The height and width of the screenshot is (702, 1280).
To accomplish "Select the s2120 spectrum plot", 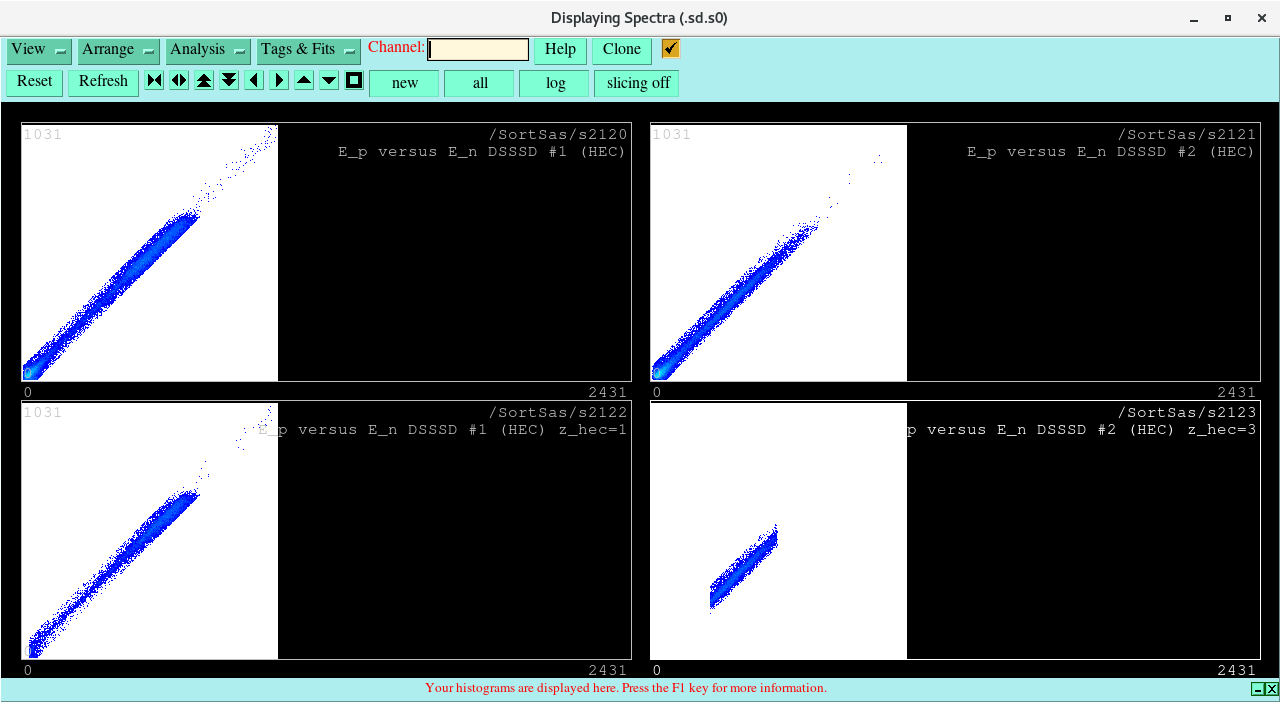I will 326,252.
